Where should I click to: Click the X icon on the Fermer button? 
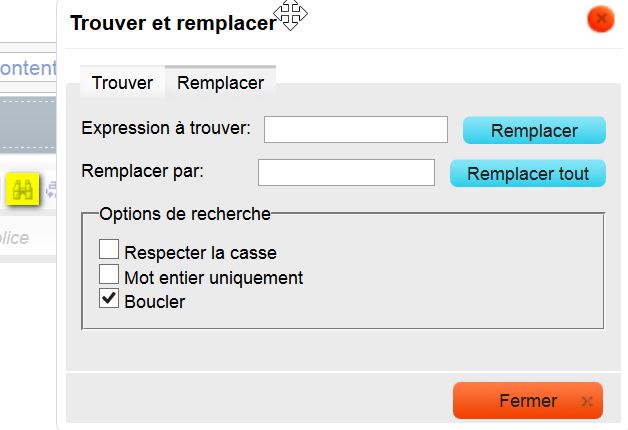(x=586, y=402)
